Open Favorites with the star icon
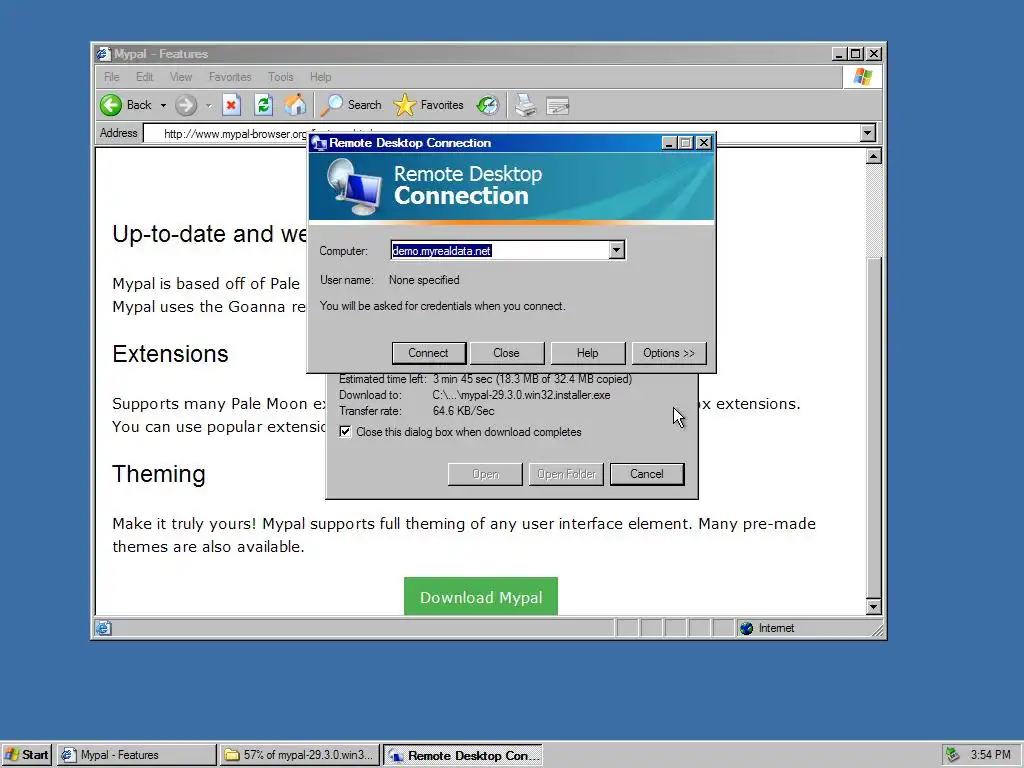Viewport: 1024px width, 768px height. click(405, 105)
